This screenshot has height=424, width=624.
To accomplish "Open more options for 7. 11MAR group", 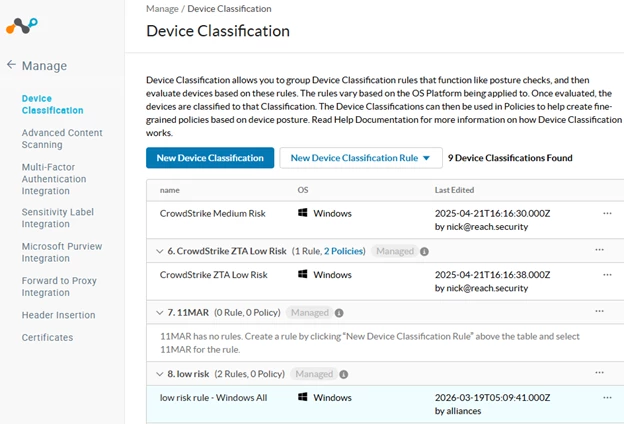I will pyautogui.click(x=599, y=311).
